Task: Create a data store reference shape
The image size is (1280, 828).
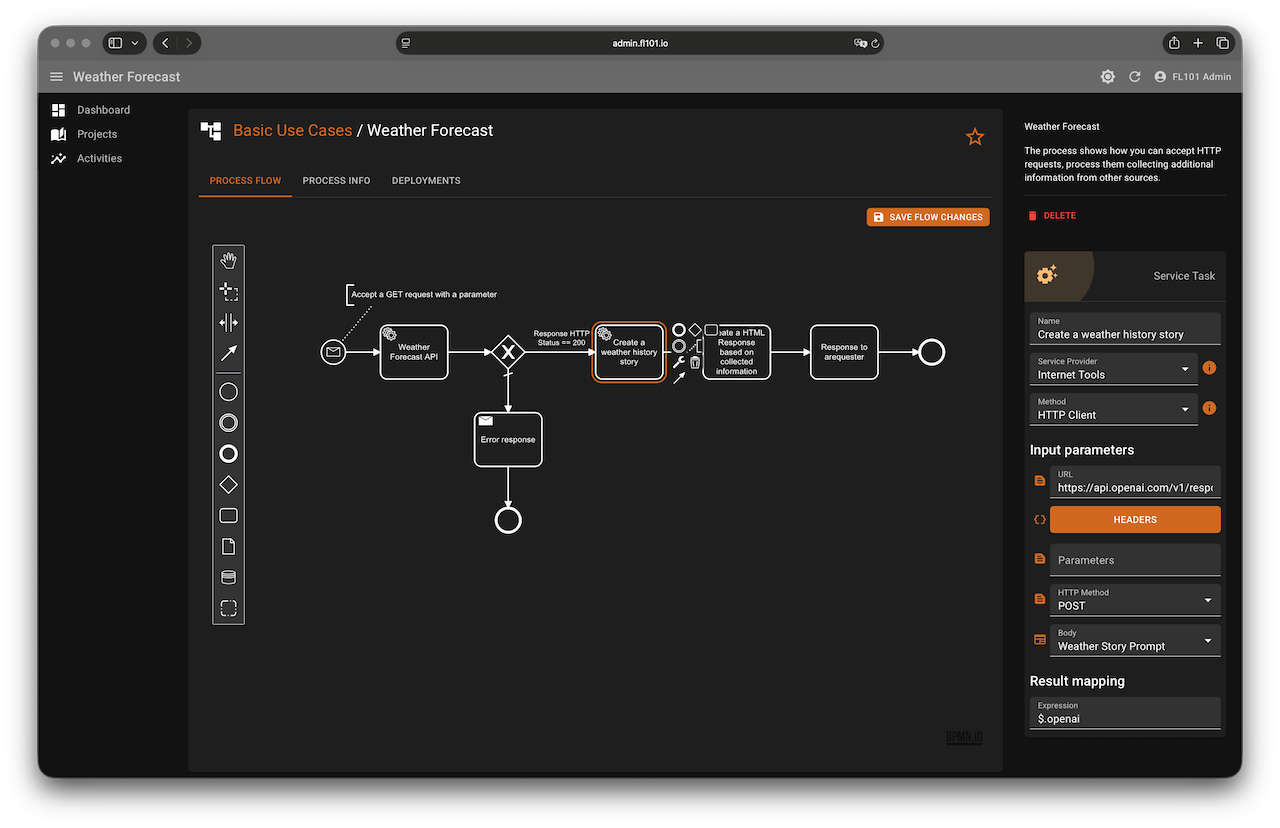Action: click(228, 578)
